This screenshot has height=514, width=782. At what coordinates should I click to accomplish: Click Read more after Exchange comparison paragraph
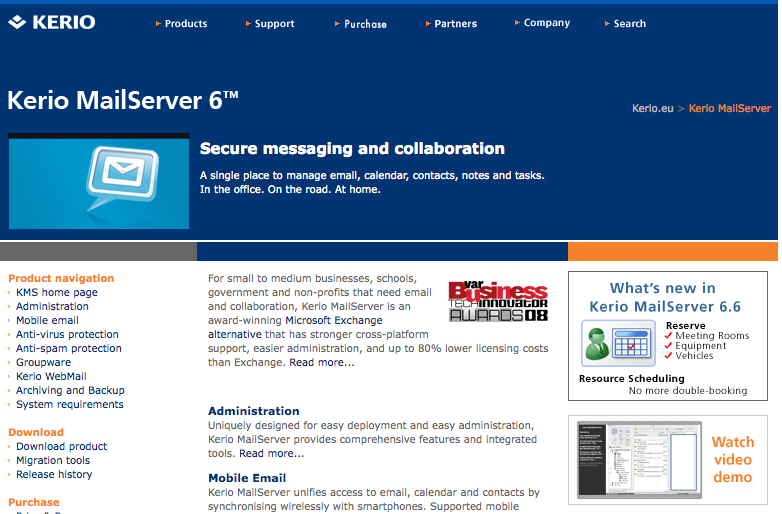[x=322, y=362]
